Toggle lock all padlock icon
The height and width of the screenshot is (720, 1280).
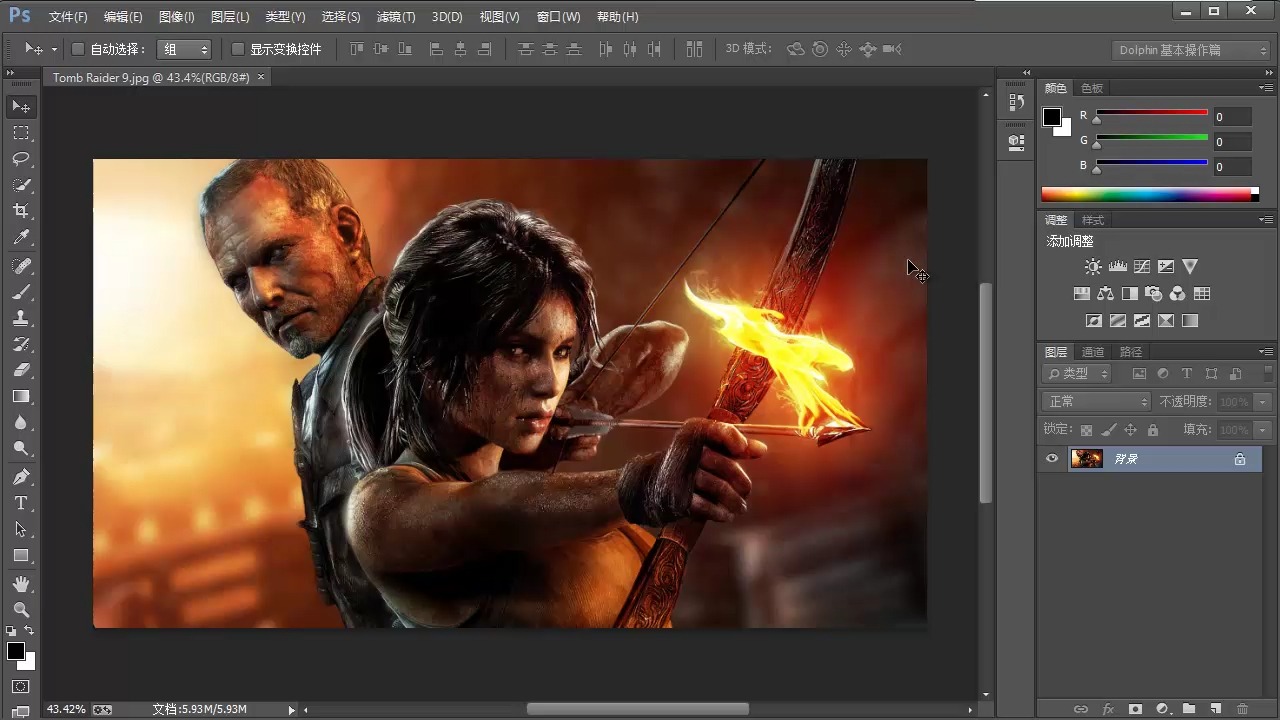pyautogui.click(x=1153, y=430)
